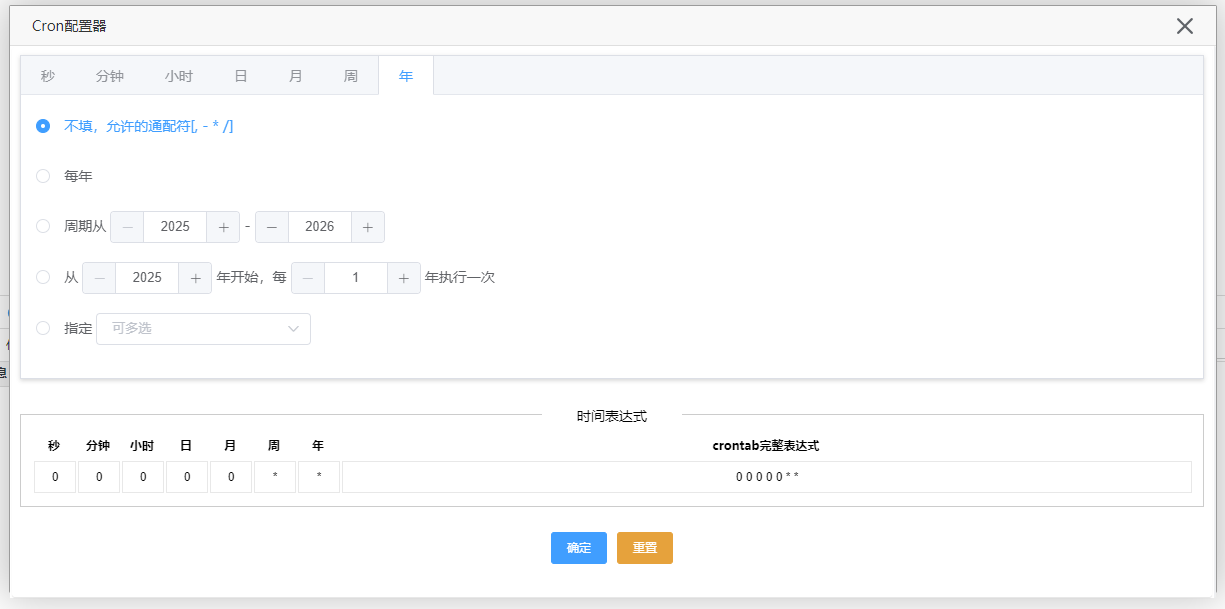Screen dimensions: 1225x609
Task: Close the Cron配置器 dialog
Action: (1185, 26)
